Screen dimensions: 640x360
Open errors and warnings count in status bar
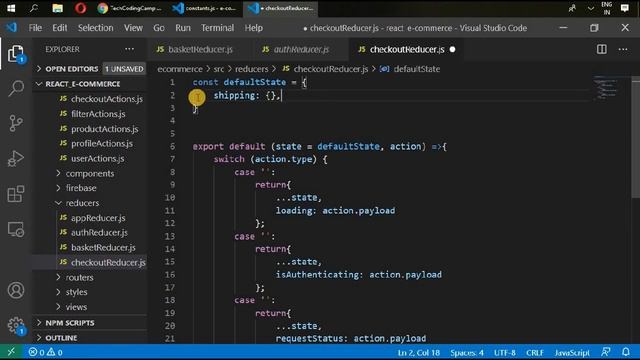[45, 352]
